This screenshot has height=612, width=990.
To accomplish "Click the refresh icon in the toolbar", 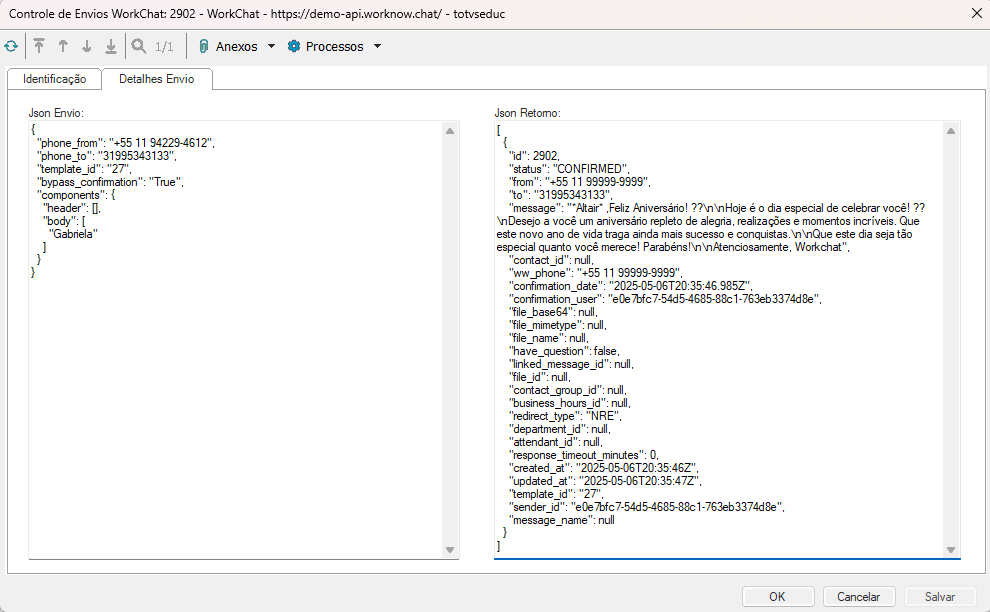I will tap(11, 47).
